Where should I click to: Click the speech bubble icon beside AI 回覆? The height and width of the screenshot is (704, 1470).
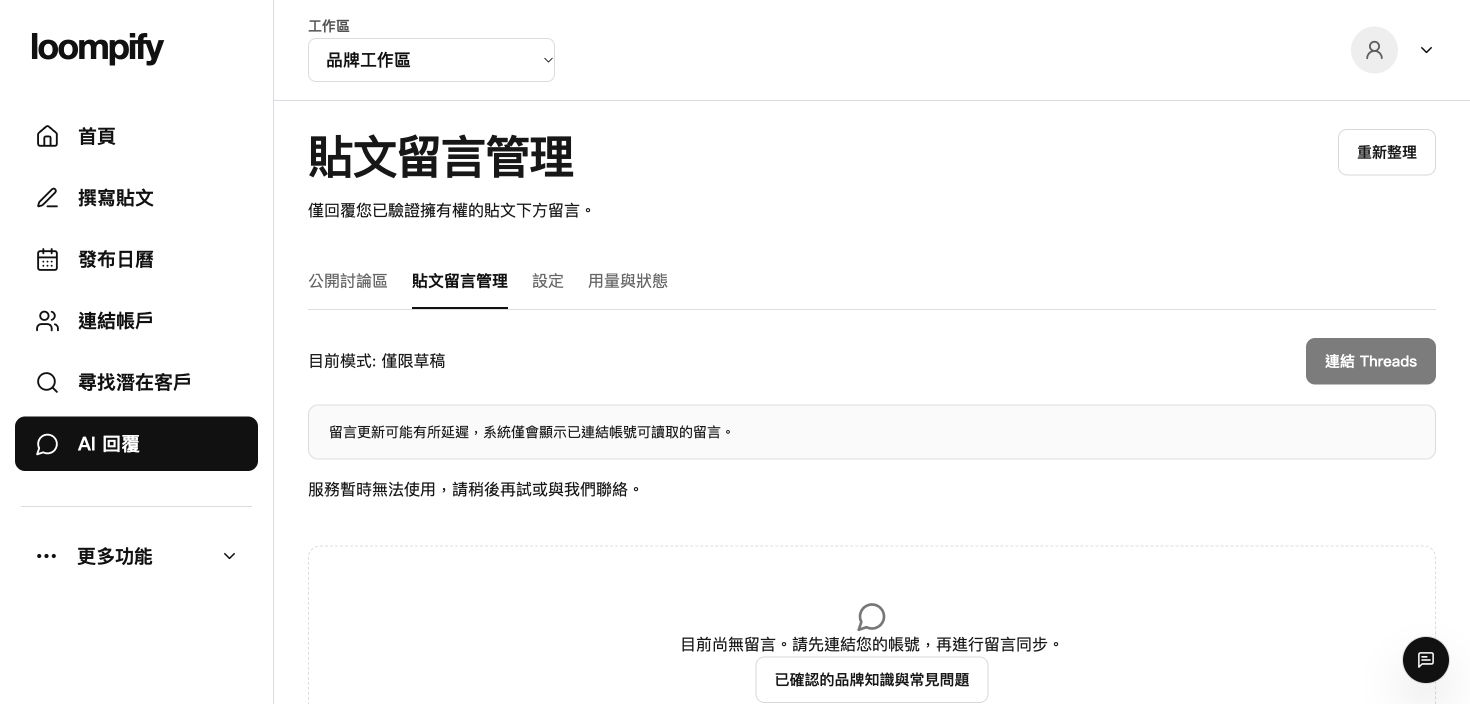(47, 444)
